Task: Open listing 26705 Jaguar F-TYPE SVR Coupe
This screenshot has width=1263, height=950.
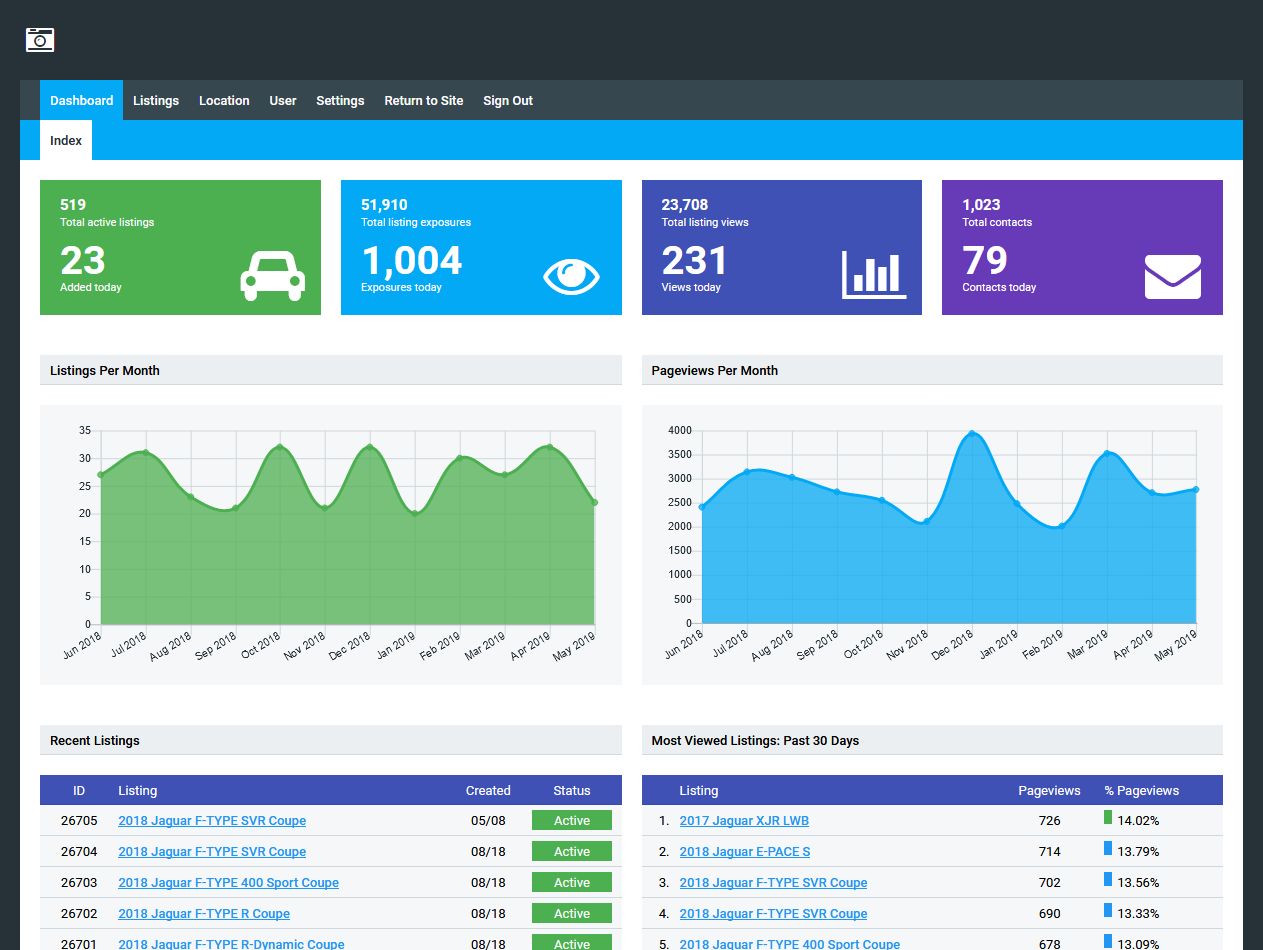Action: 212,821
